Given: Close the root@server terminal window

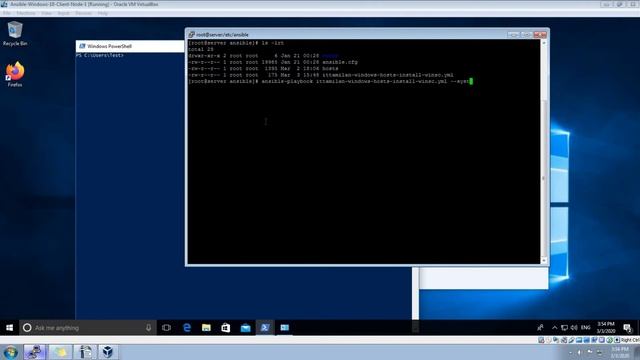Looking at the screenshot, I should click(540, 35).
